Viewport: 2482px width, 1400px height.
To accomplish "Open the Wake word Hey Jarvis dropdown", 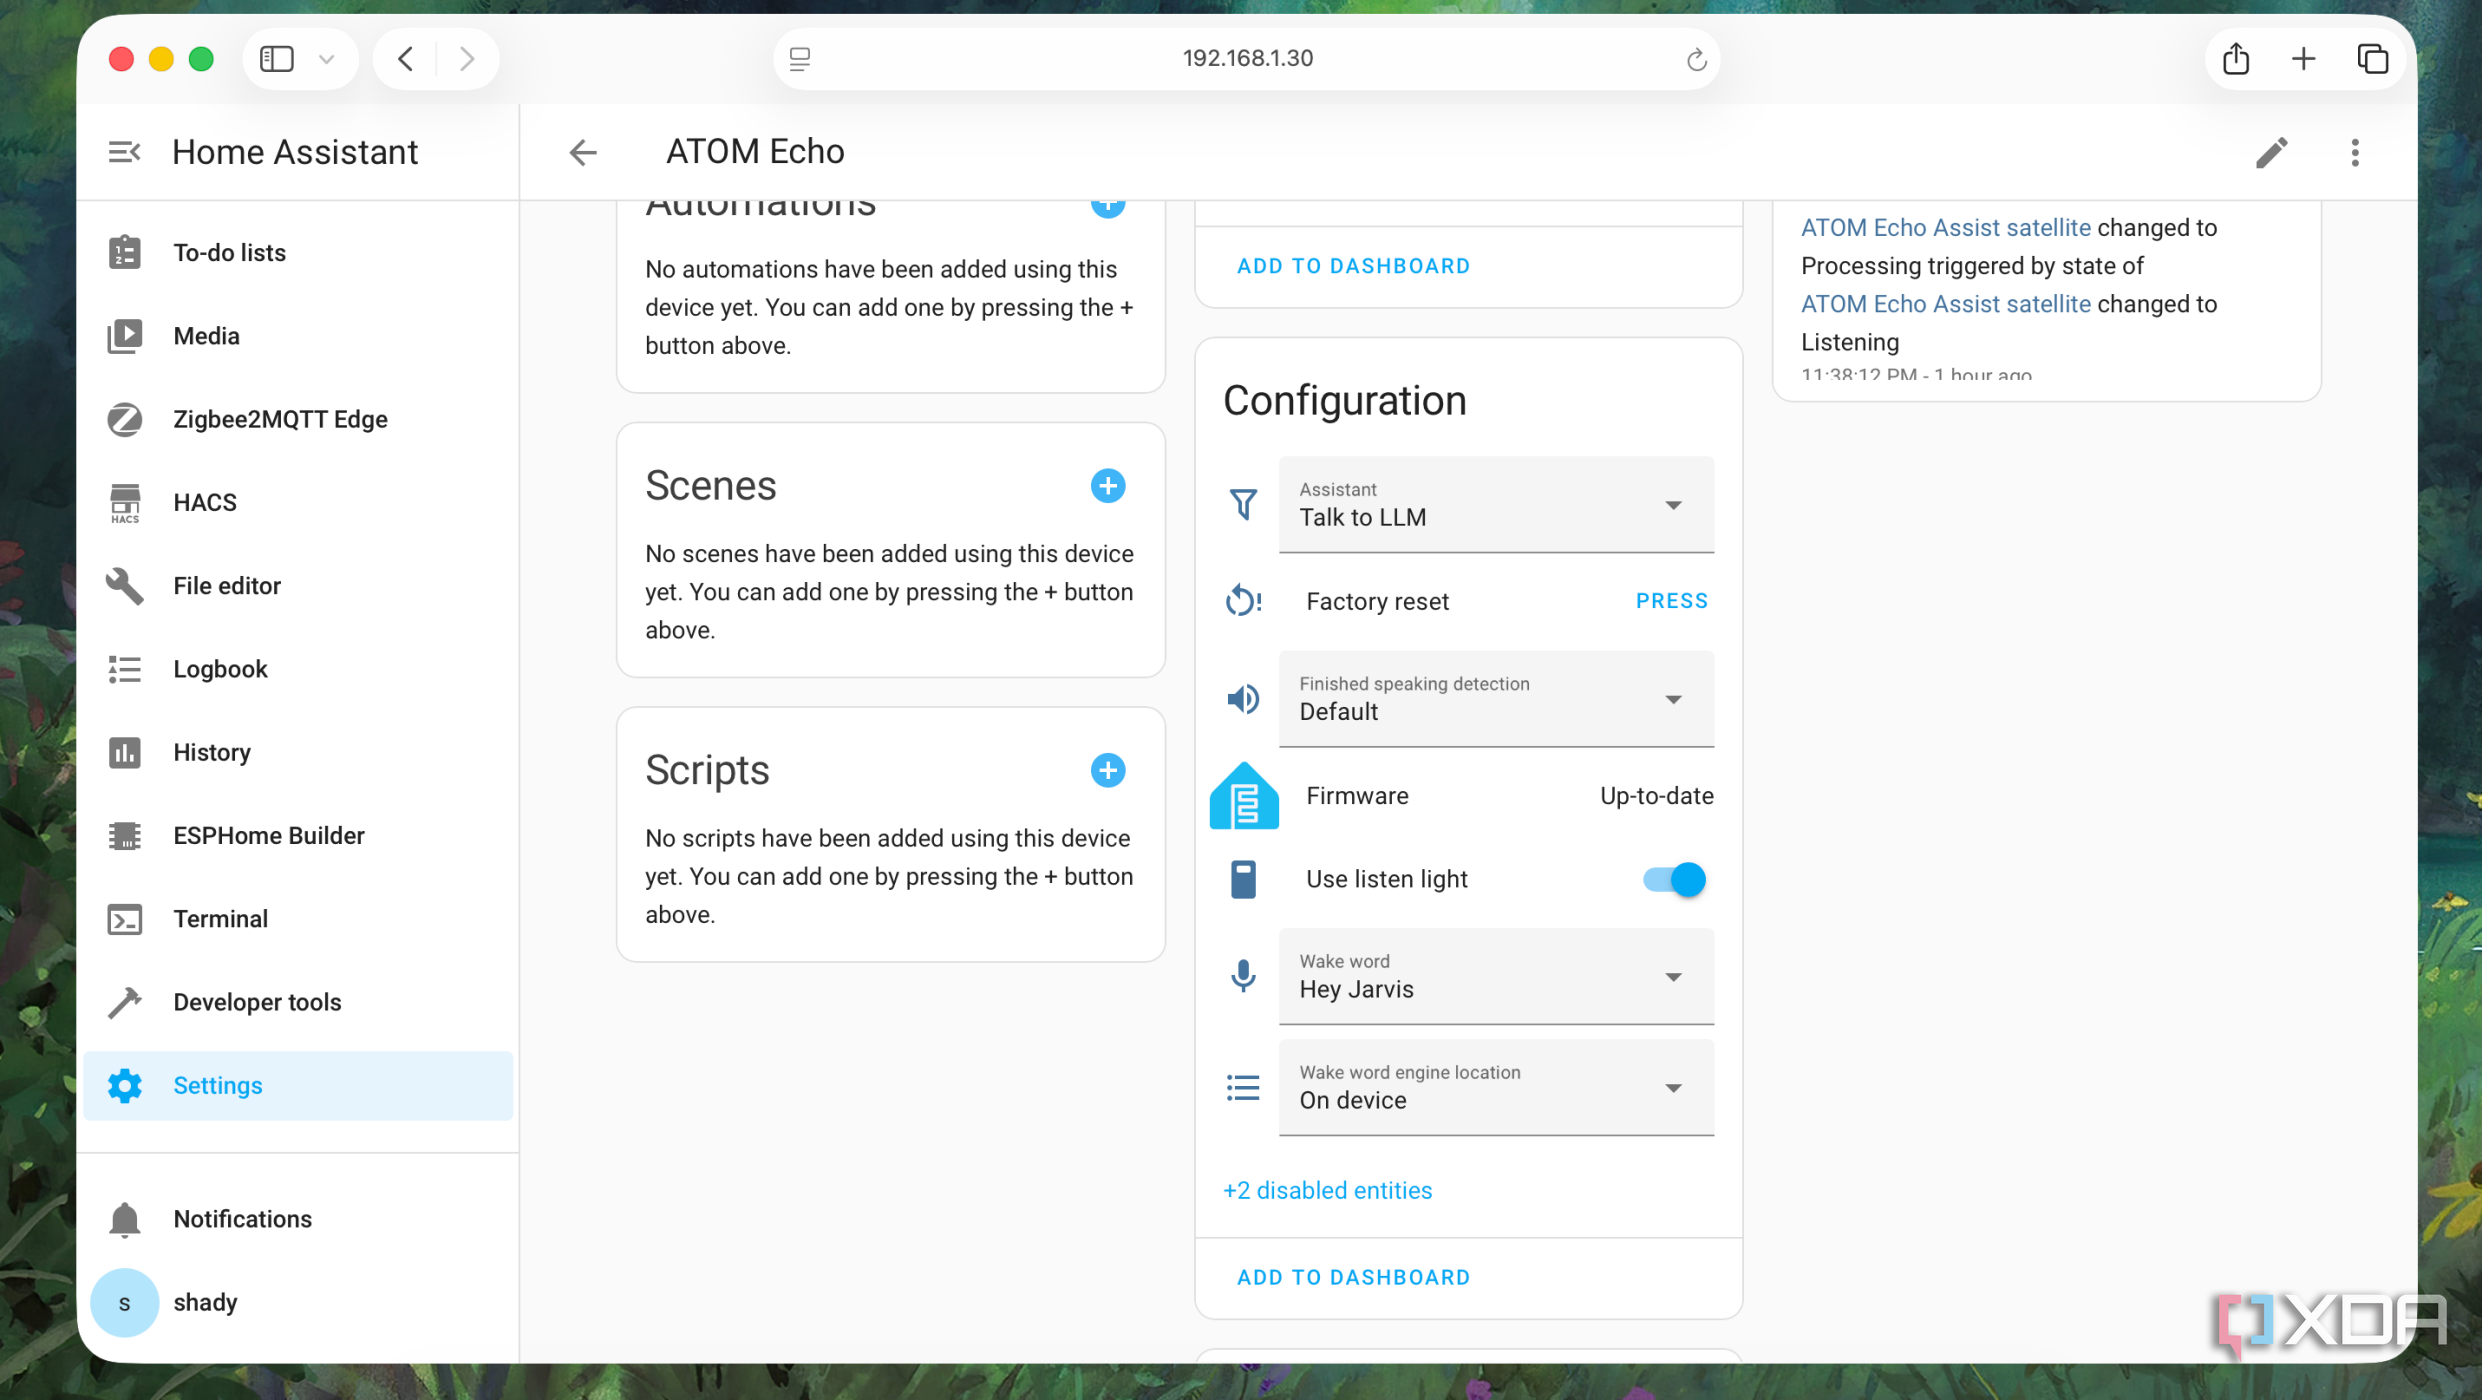I will point(1496,977).
